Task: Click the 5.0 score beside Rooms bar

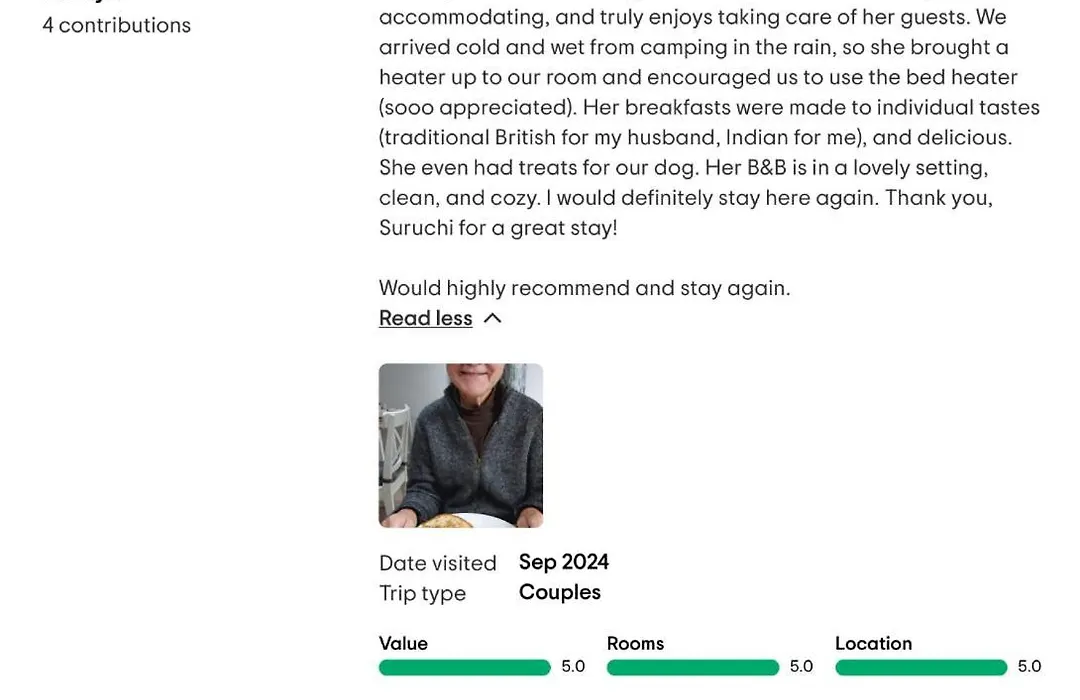Action: 801,667
